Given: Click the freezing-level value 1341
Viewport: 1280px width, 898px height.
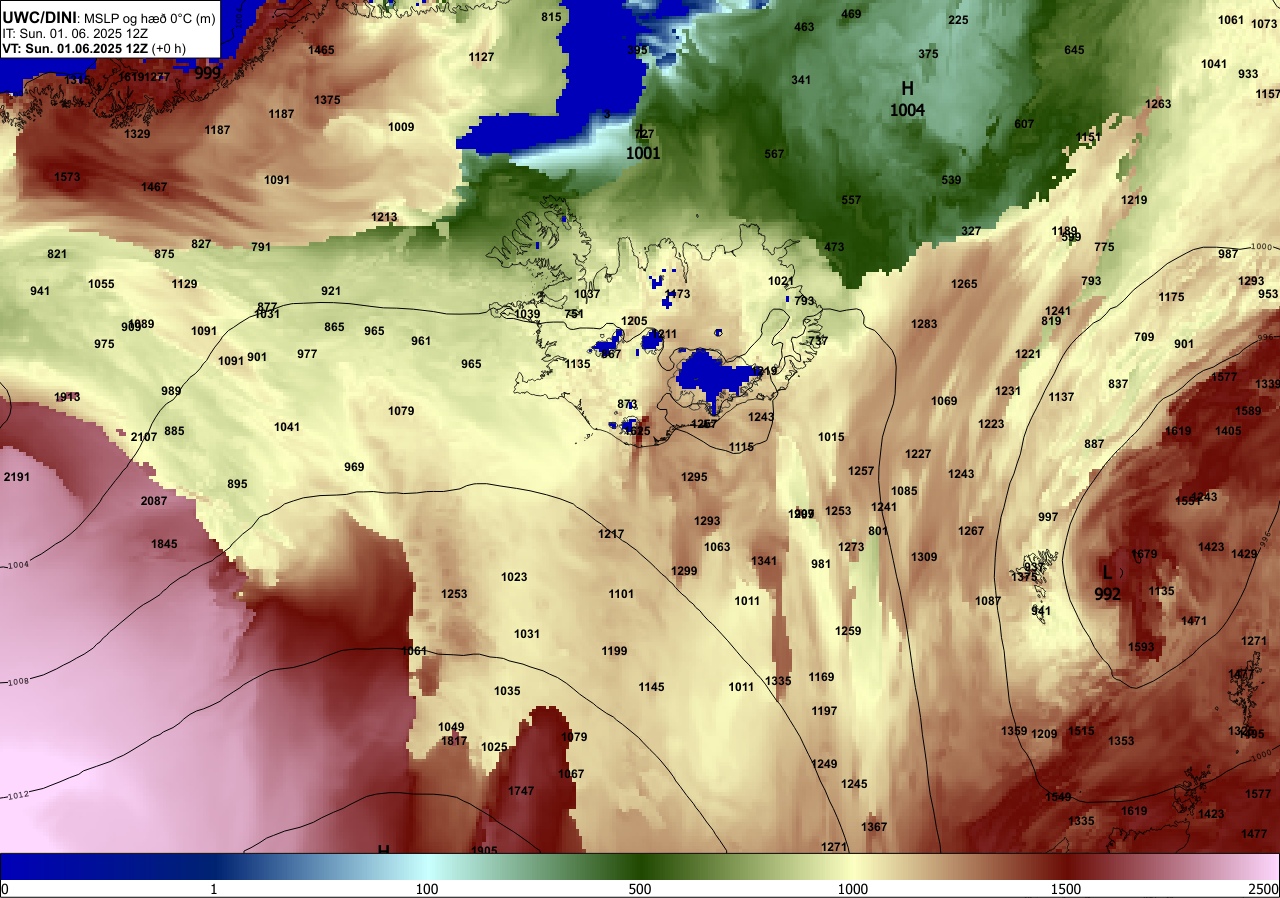Looking at the screenshot, I should [x=764, y=561].
